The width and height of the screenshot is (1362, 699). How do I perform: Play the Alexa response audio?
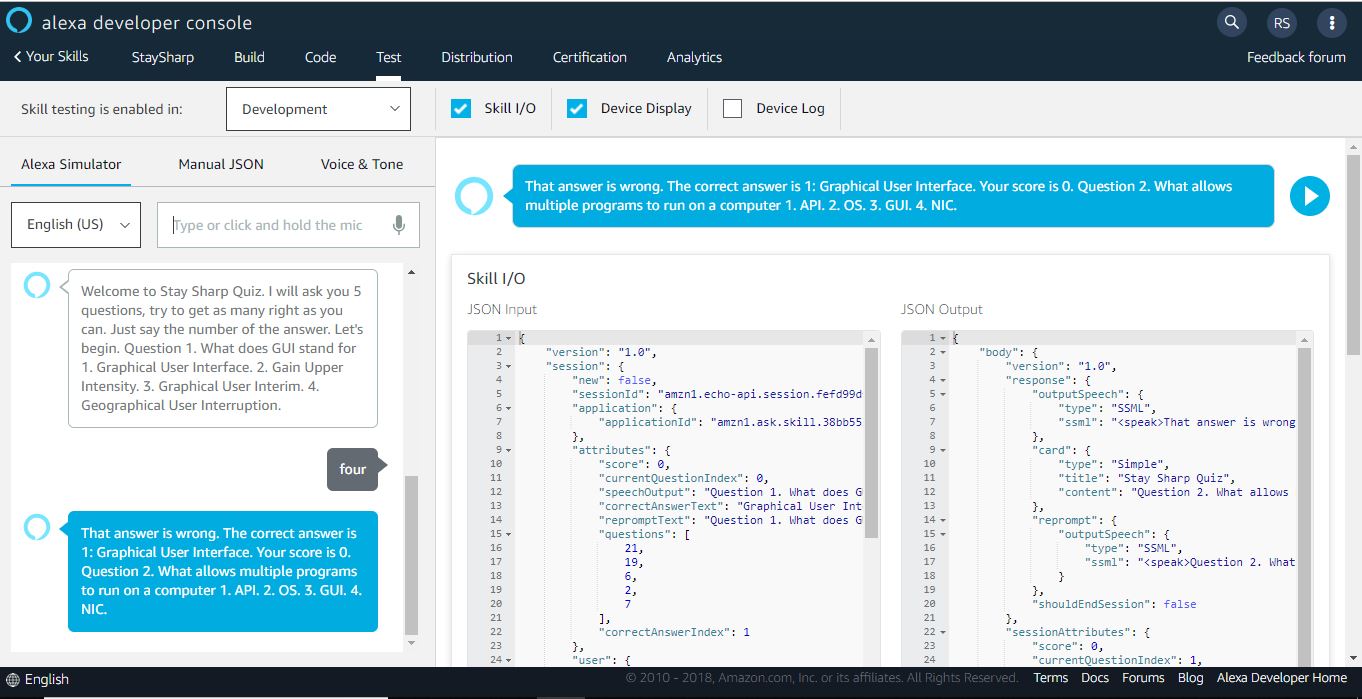[x=1309, y=196]
